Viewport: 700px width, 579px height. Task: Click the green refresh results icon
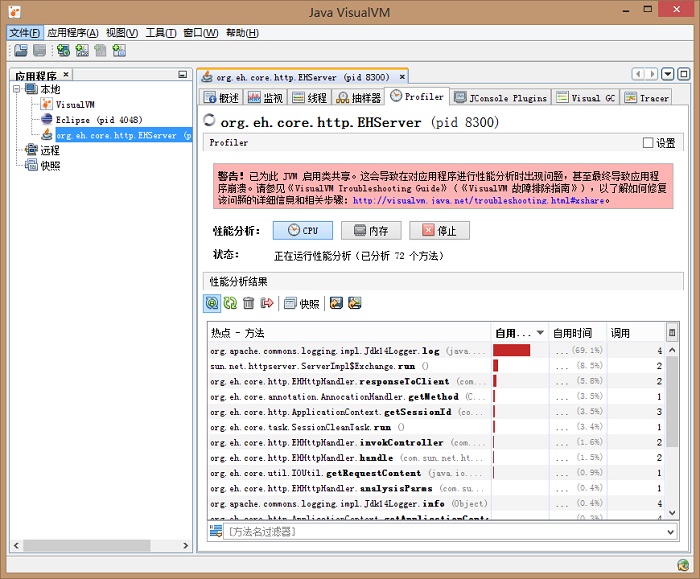(230, 303)
